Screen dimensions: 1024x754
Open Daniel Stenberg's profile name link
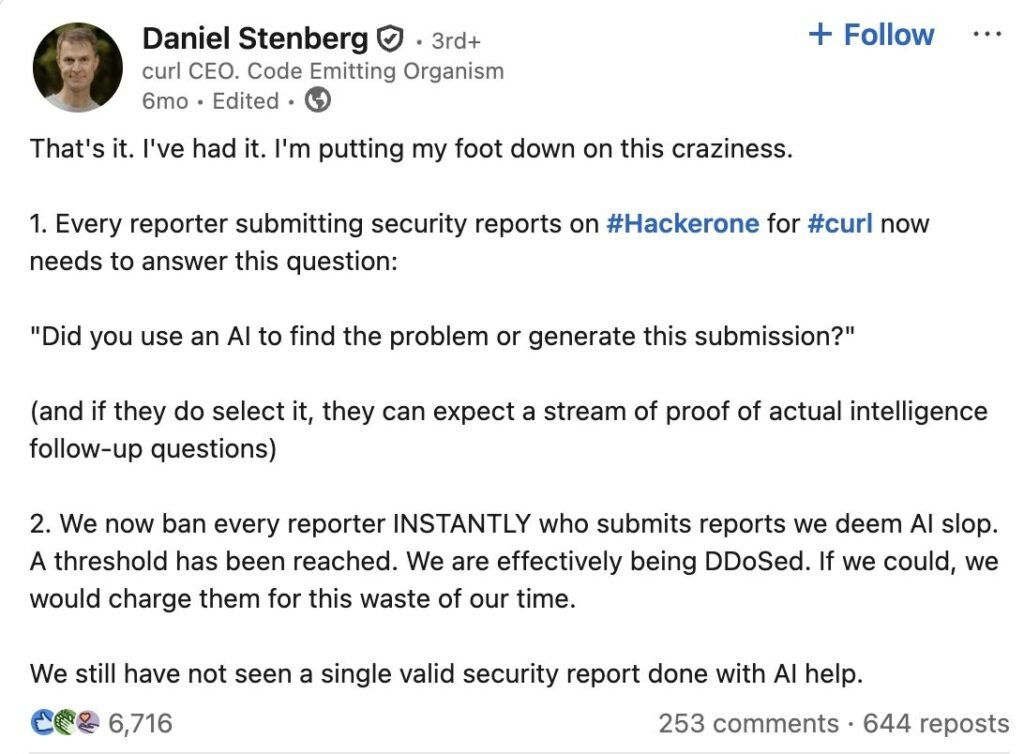click(x=255, y=39)
